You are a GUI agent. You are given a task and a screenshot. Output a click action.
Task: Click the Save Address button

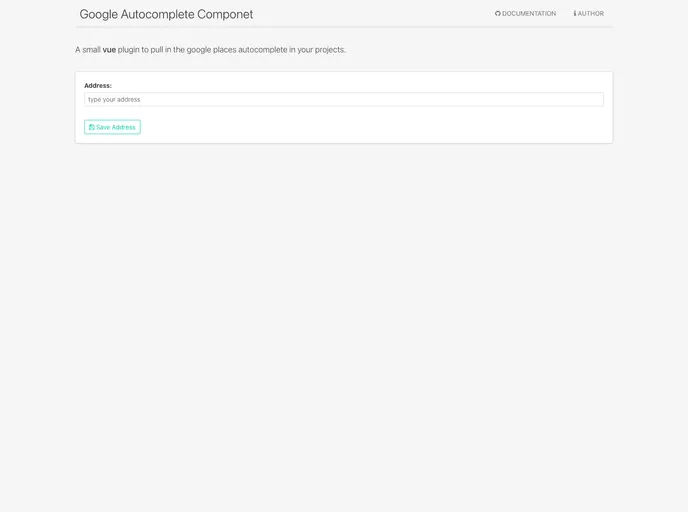click(112, 127)
